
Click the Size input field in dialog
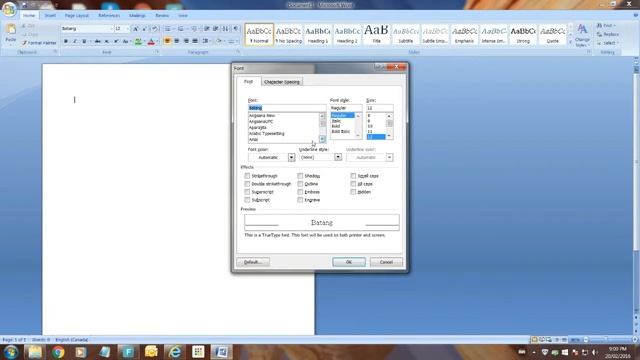coord(380,108)
